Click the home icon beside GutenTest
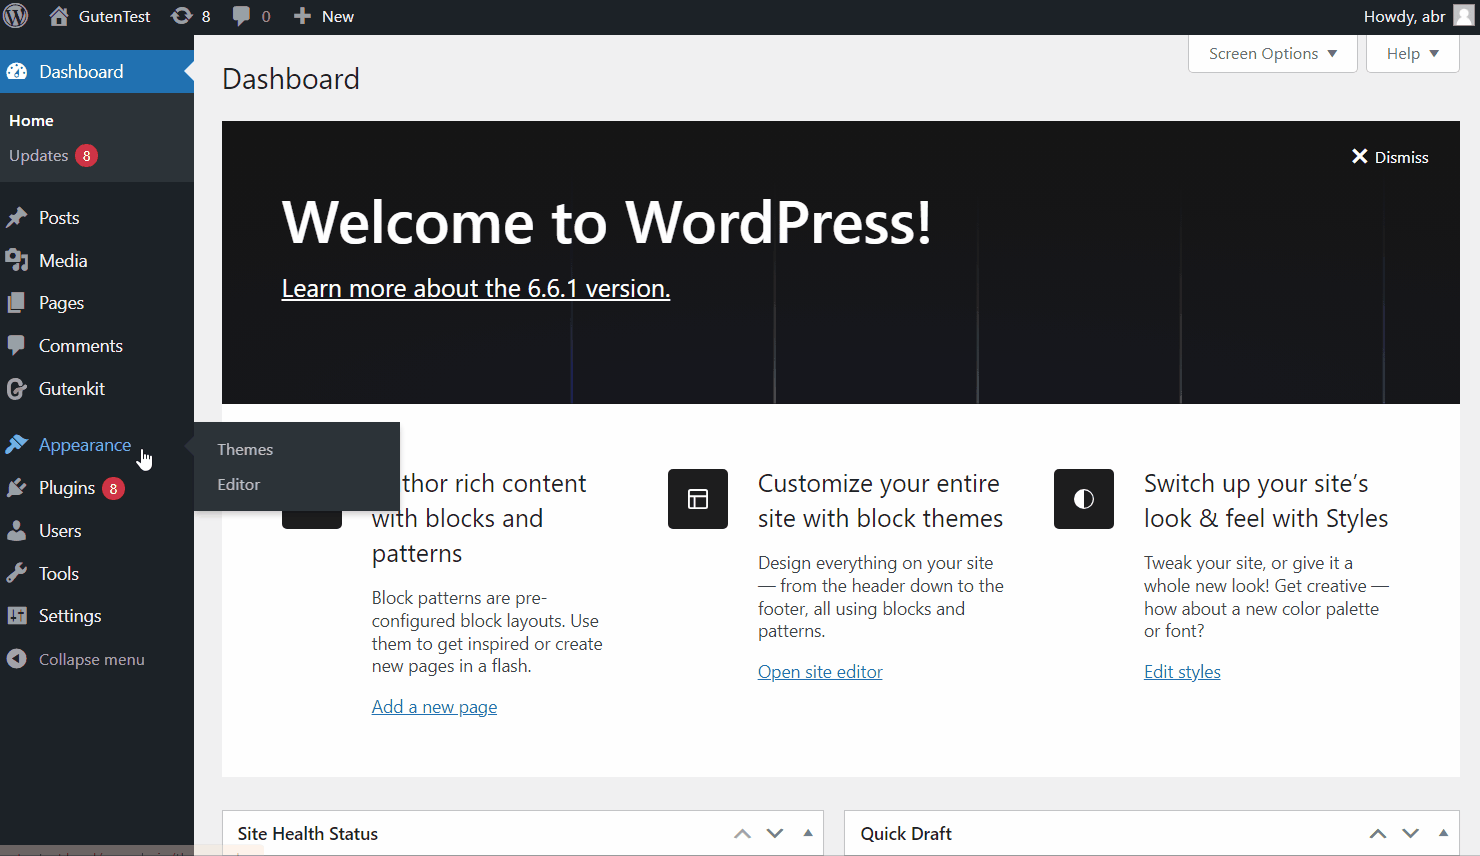 click(59, 16)
